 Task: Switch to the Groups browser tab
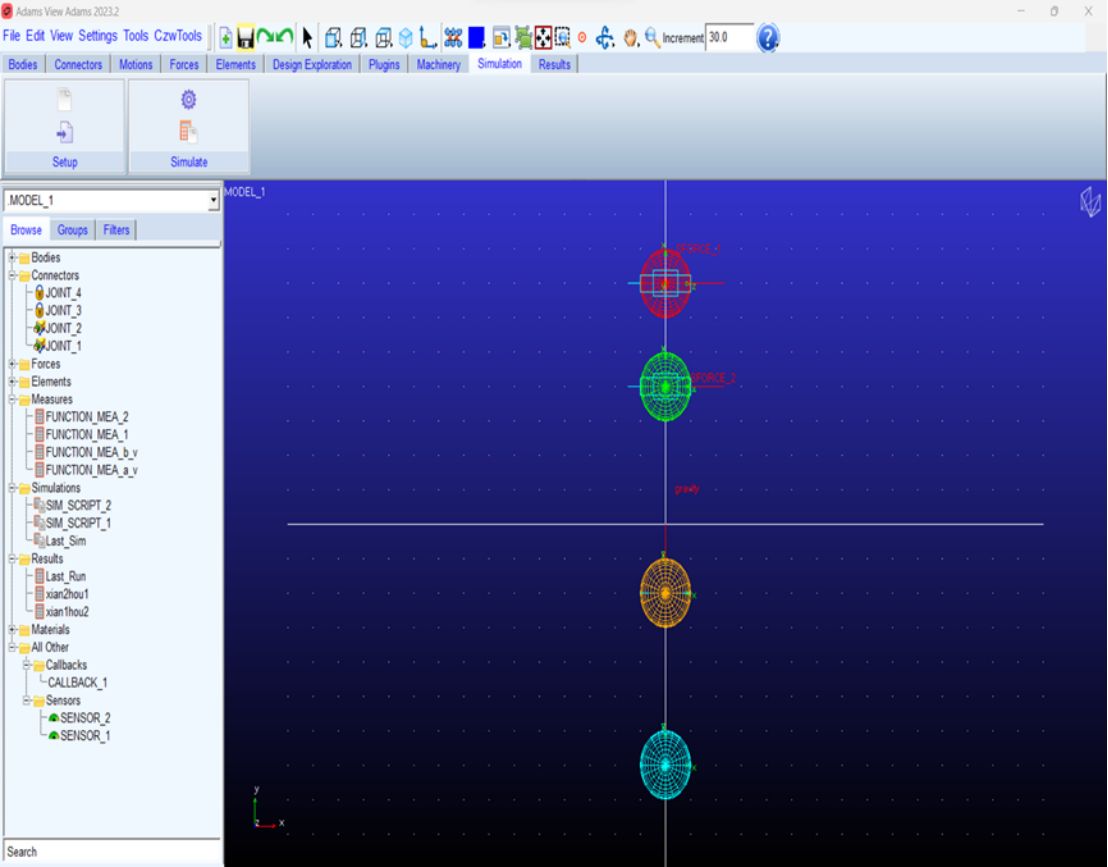point(72,230)
